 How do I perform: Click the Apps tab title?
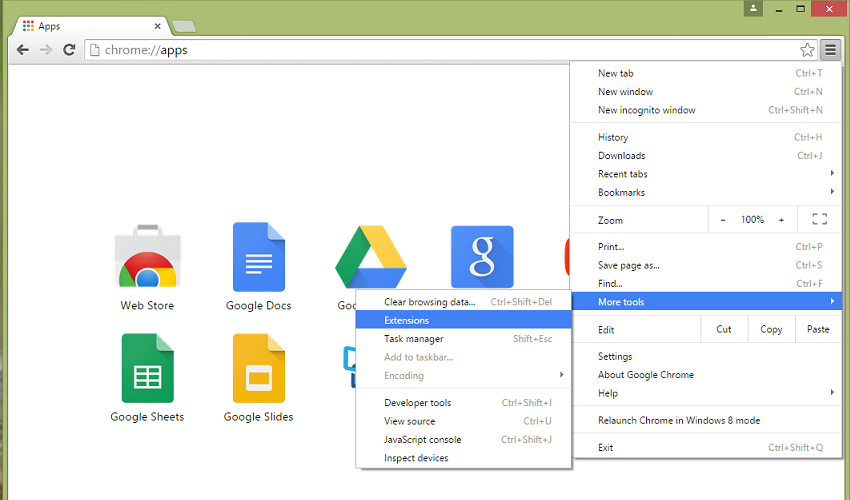coord(49,26)
